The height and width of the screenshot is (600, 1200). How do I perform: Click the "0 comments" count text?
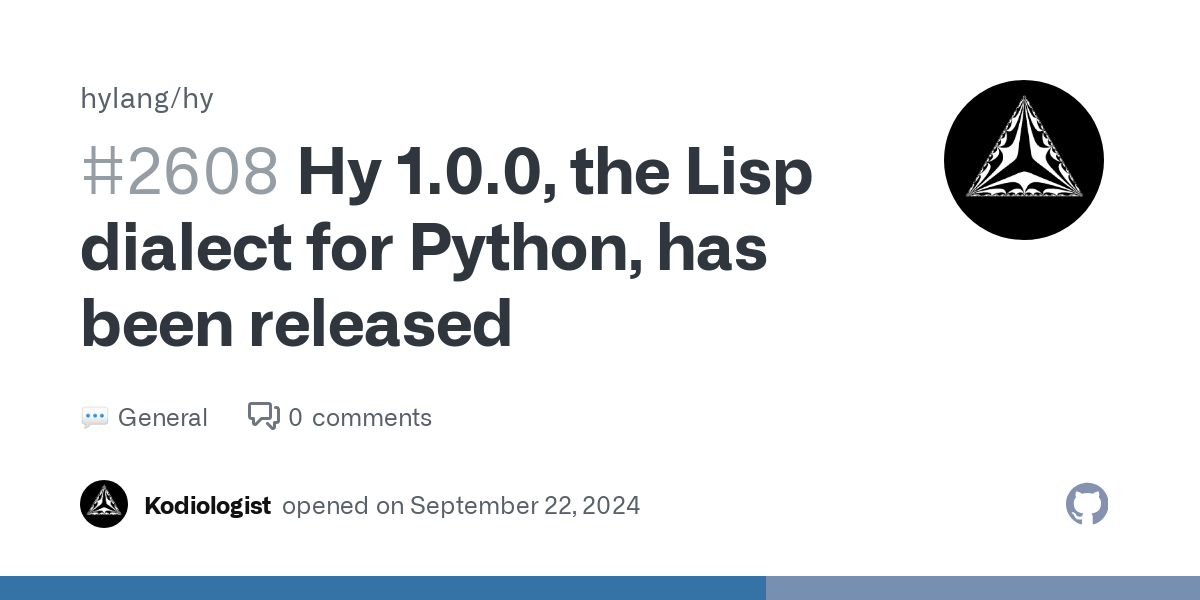[360, 418]
